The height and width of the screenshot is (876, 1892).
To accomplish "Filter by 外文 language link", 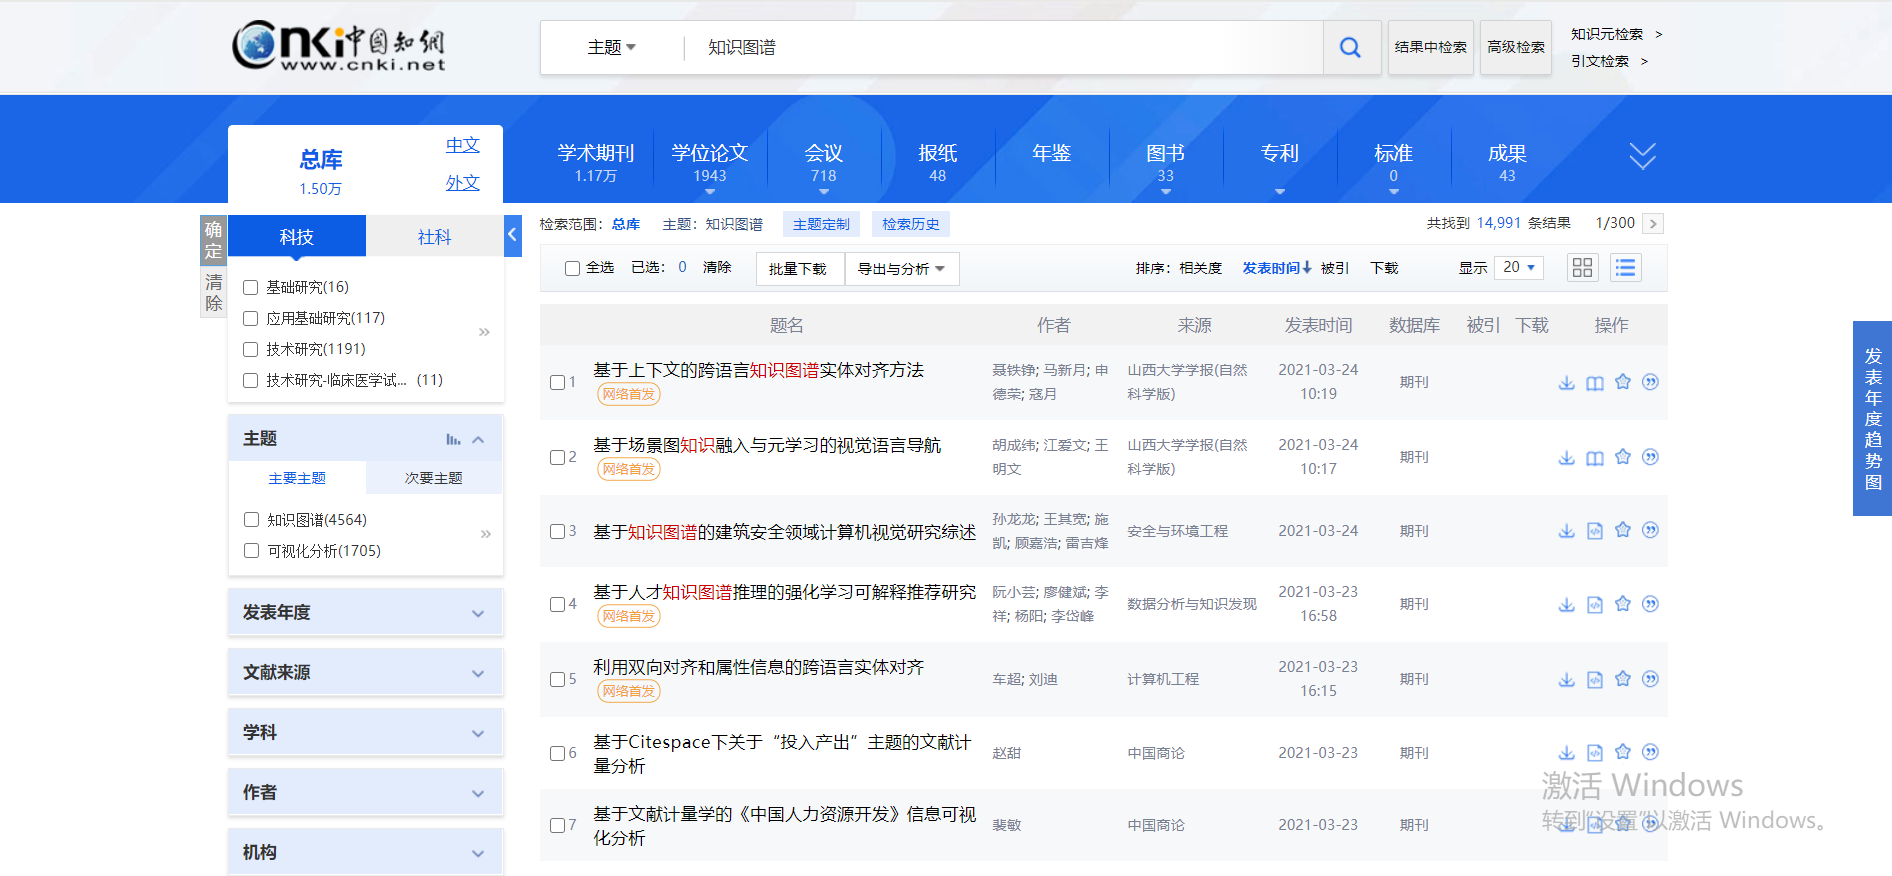I will click(463, 183).
